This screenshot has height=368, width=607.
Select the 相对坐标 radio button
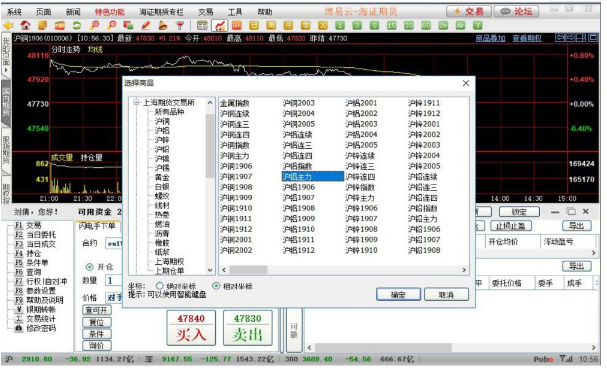click(216, 286)
